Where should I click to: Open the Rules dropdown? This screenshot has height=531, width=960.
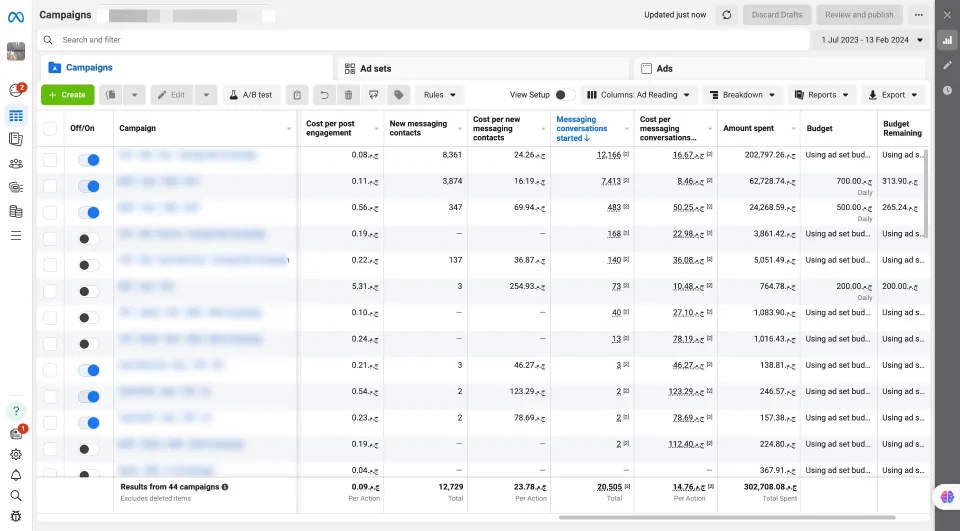pos(440,95)
